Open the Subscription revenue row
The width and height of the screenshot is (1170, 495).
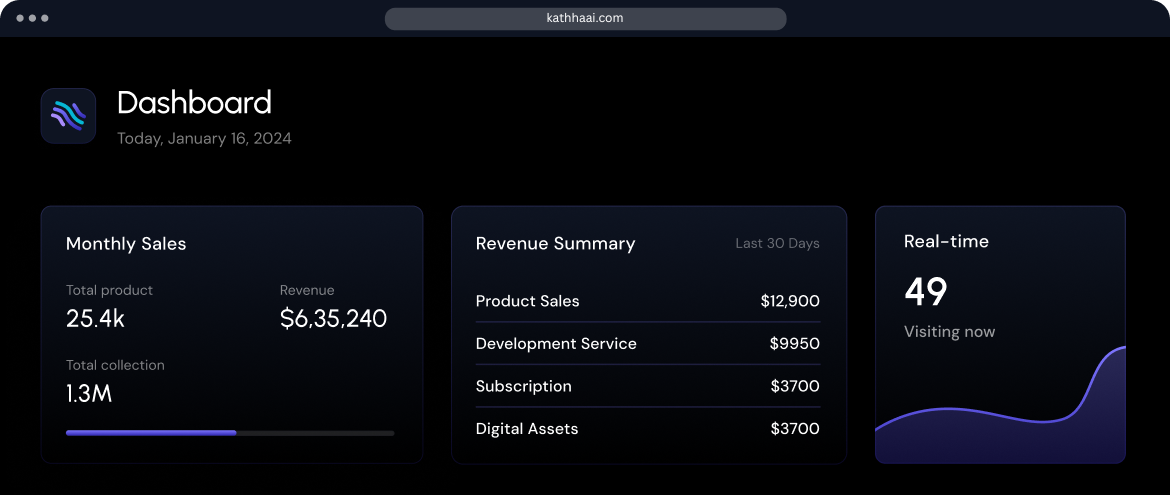pos(647,386)
